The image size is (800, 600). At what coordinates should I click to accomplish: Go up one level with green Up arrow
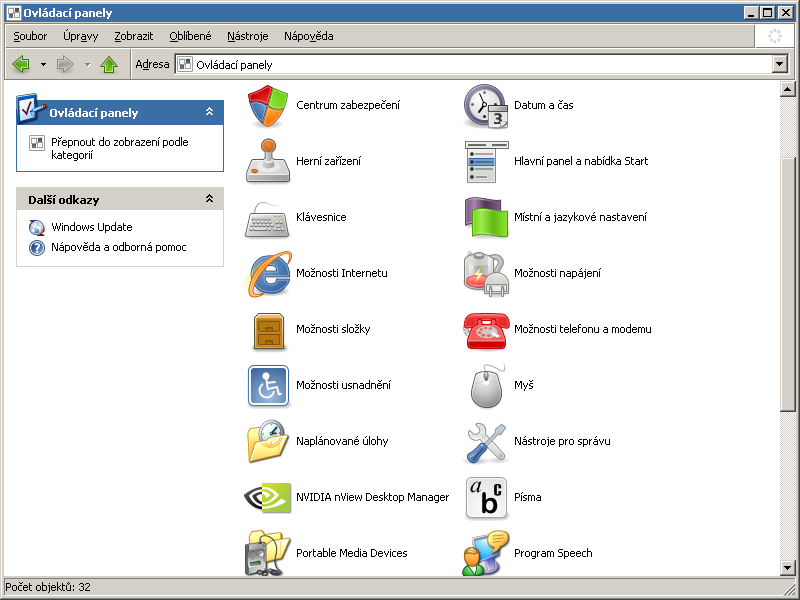point(109,64)
